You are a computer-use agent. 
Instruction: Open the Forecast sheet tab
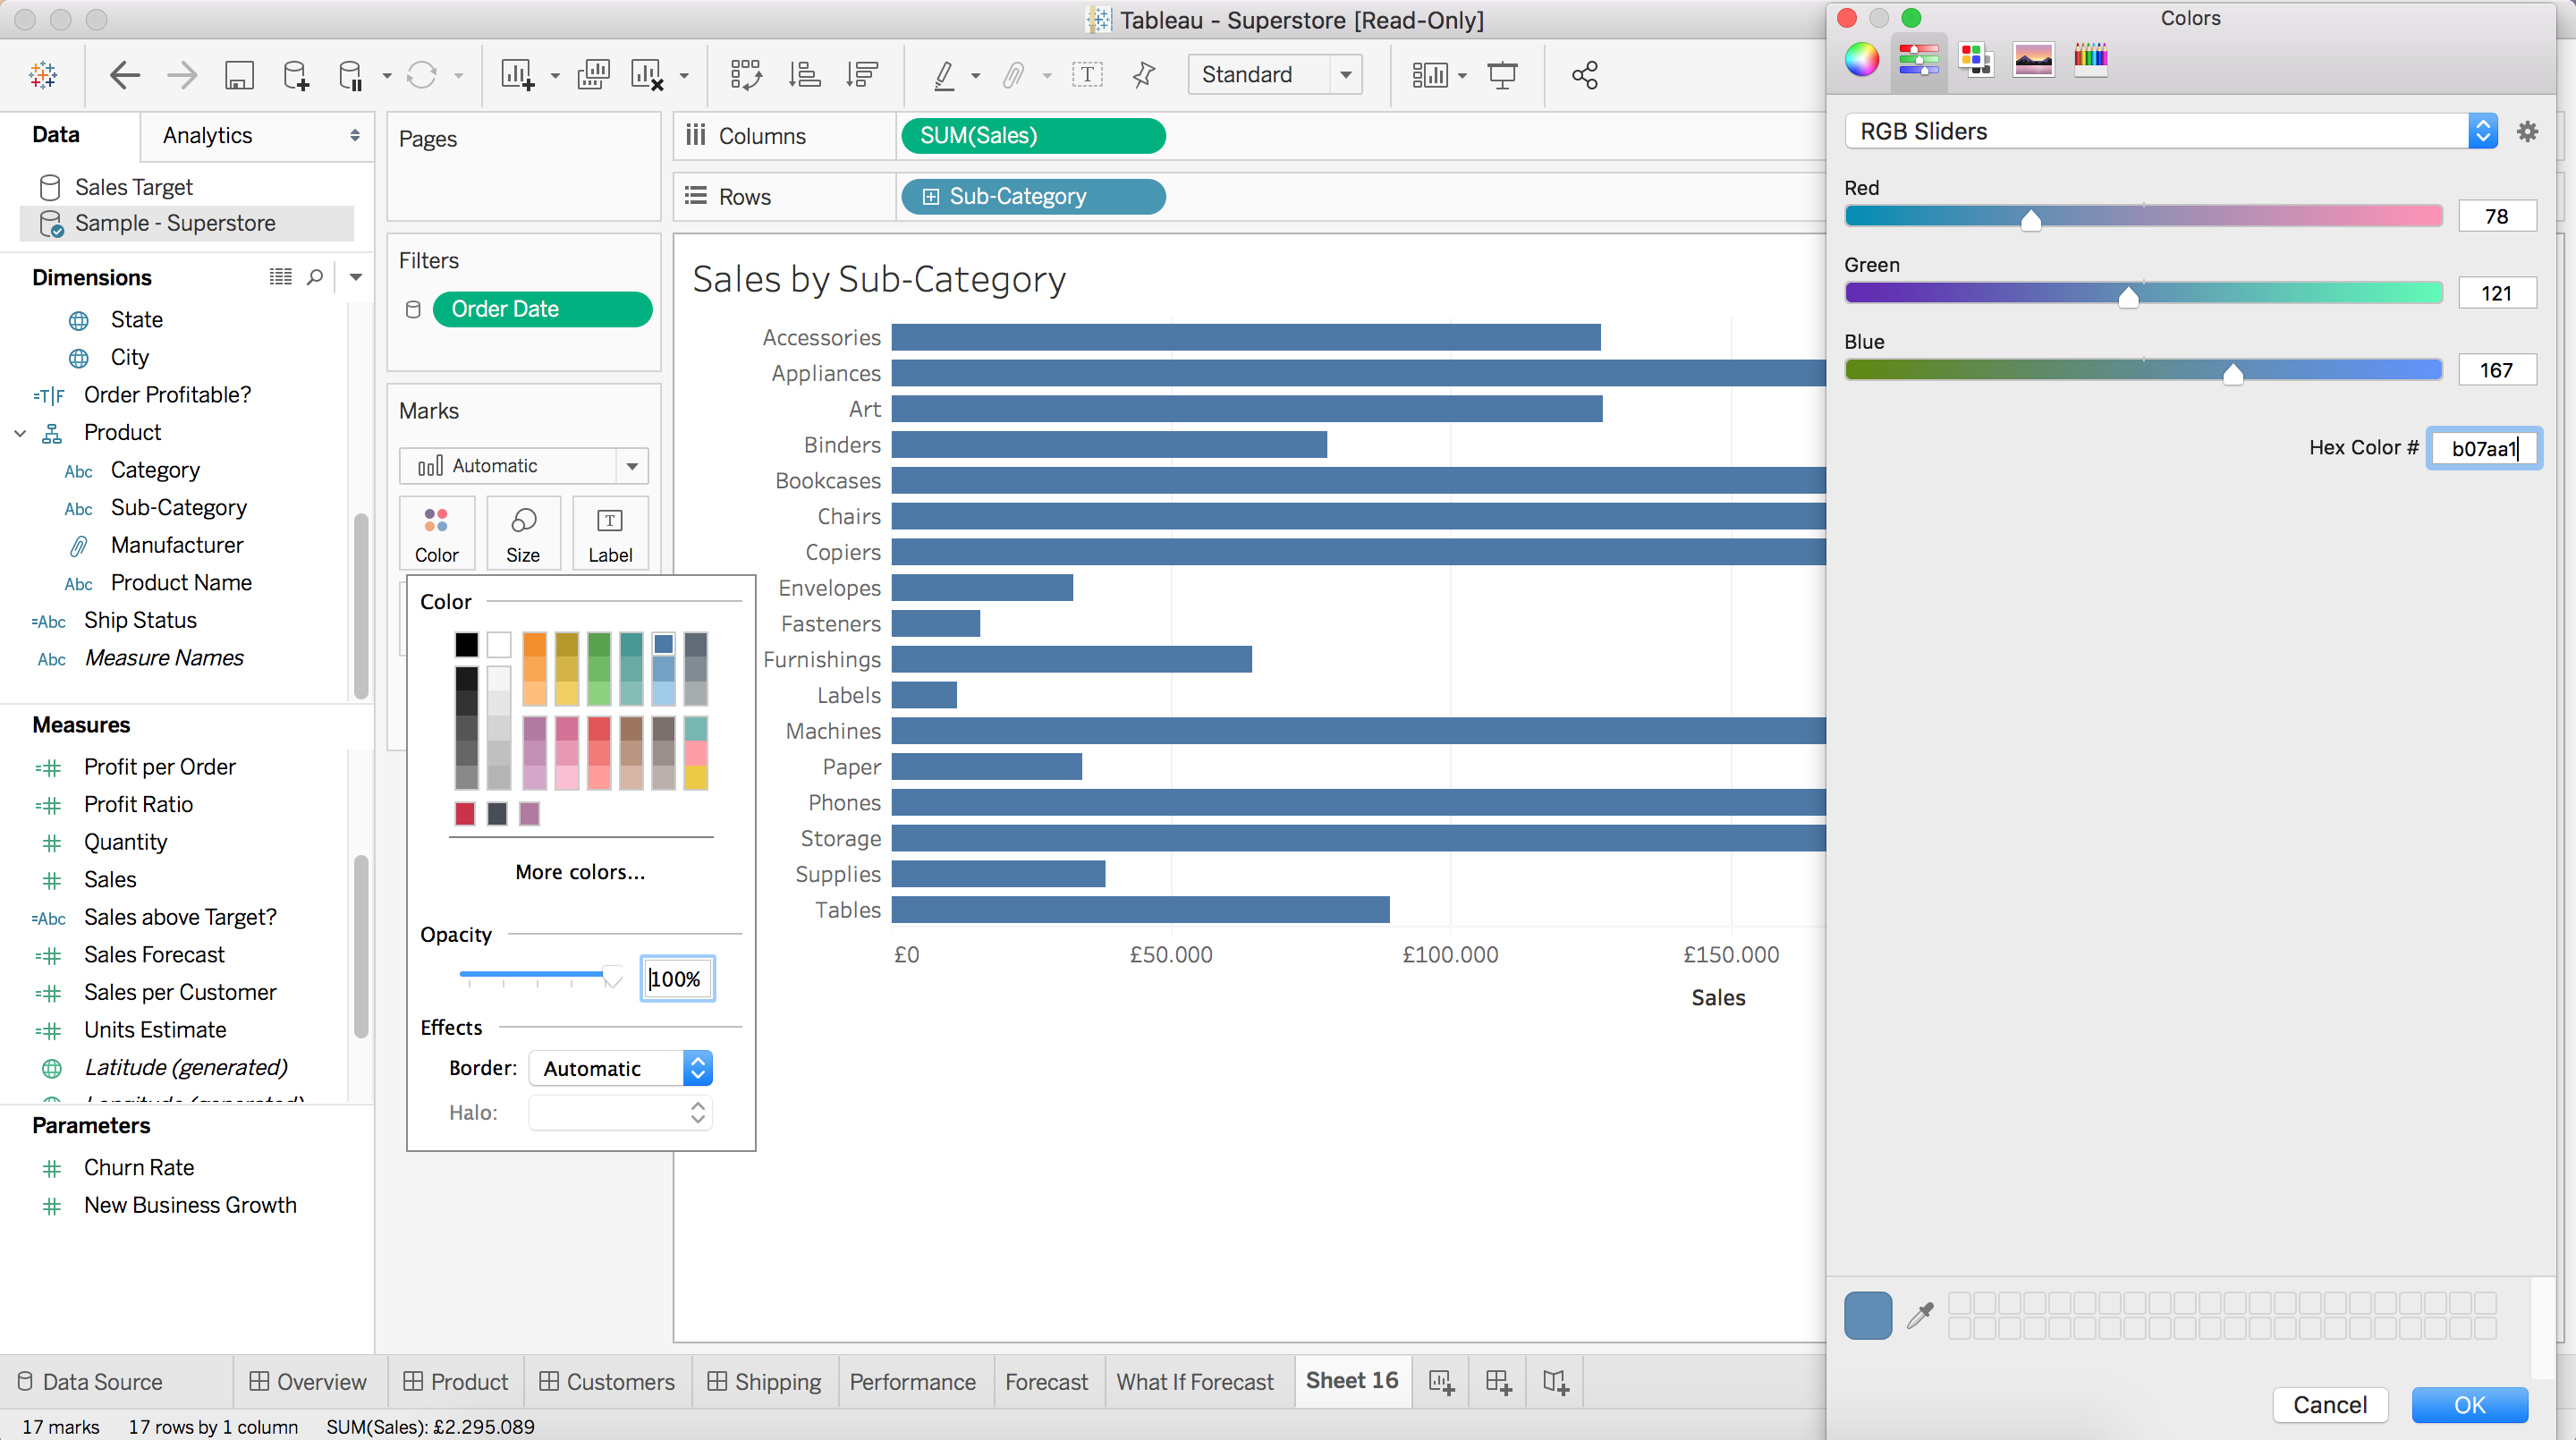pos(1047,1382)
